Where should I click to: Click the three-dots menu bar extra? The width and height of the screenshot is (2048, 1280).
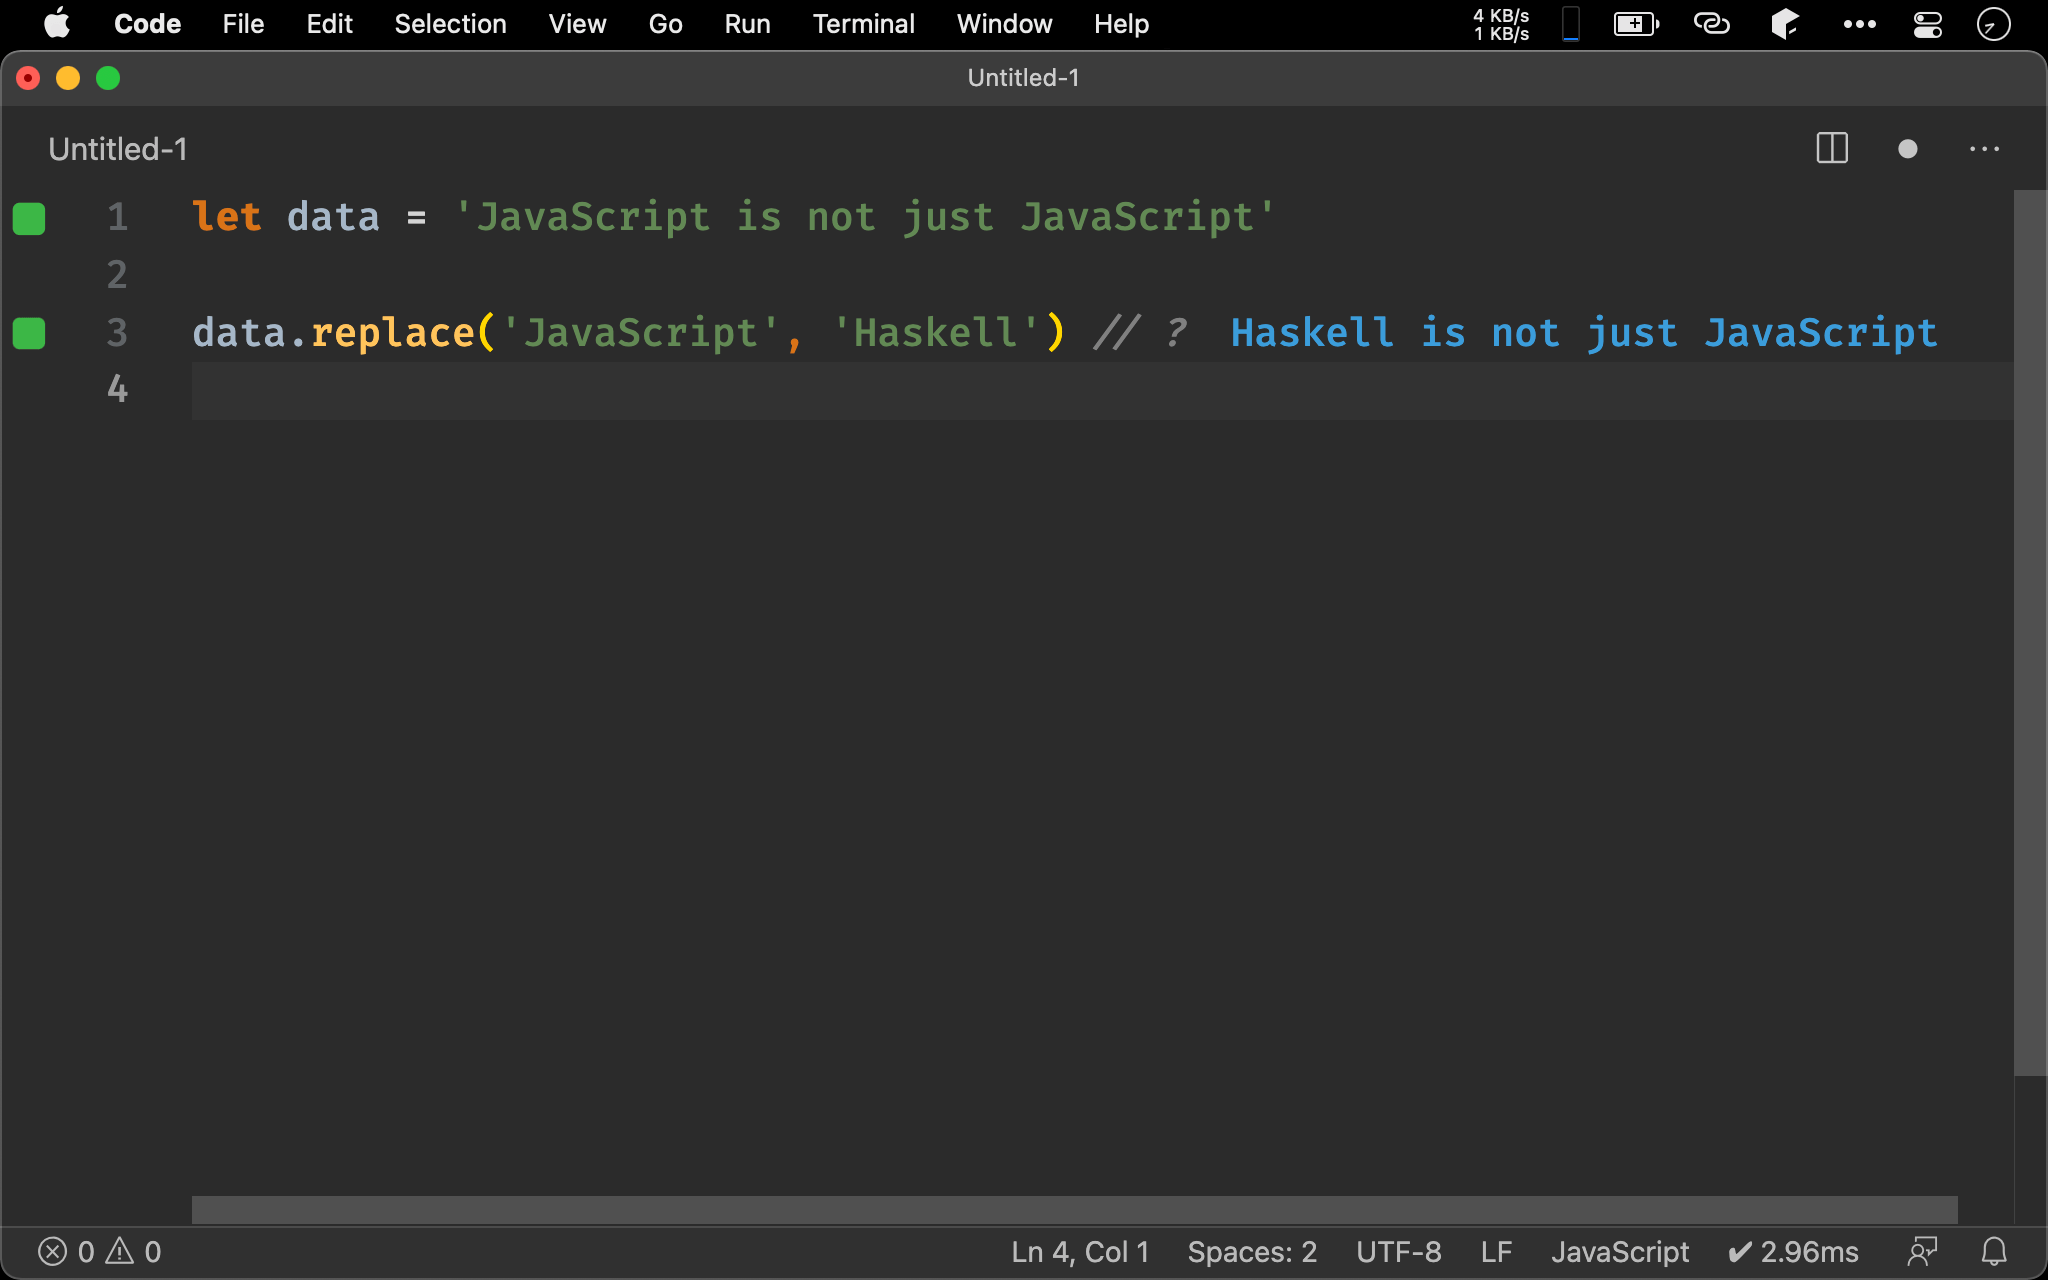click(x=1859, y=24)
